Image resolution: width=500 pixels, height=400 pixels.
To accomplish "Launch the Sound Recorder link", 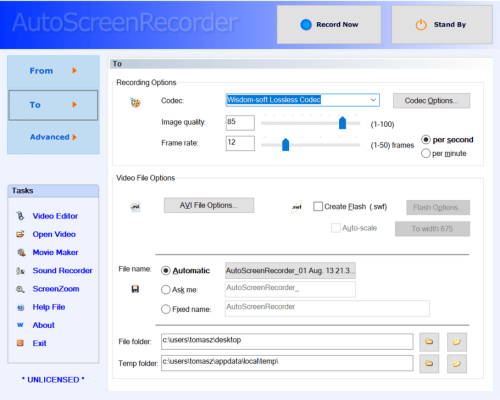I will click(62, 271).
